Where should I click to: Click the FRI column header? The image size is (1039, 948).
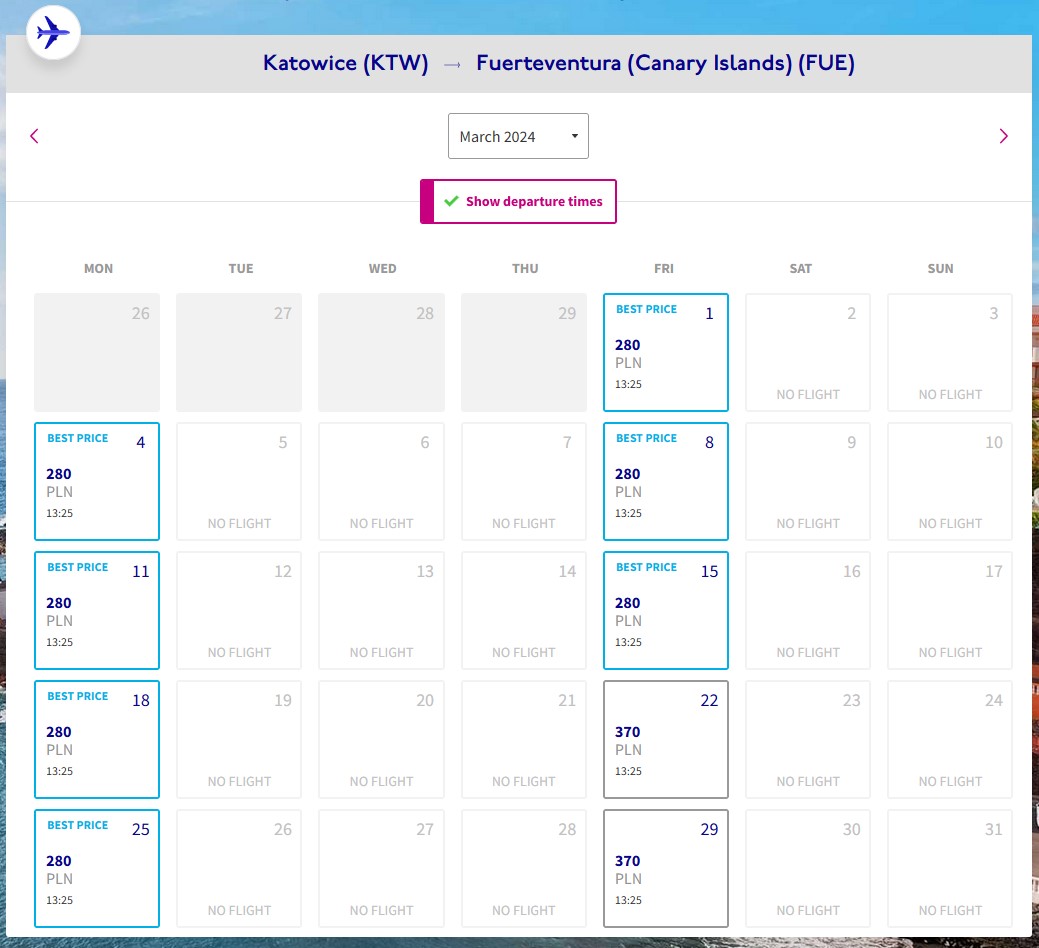(x=663, y=268)
